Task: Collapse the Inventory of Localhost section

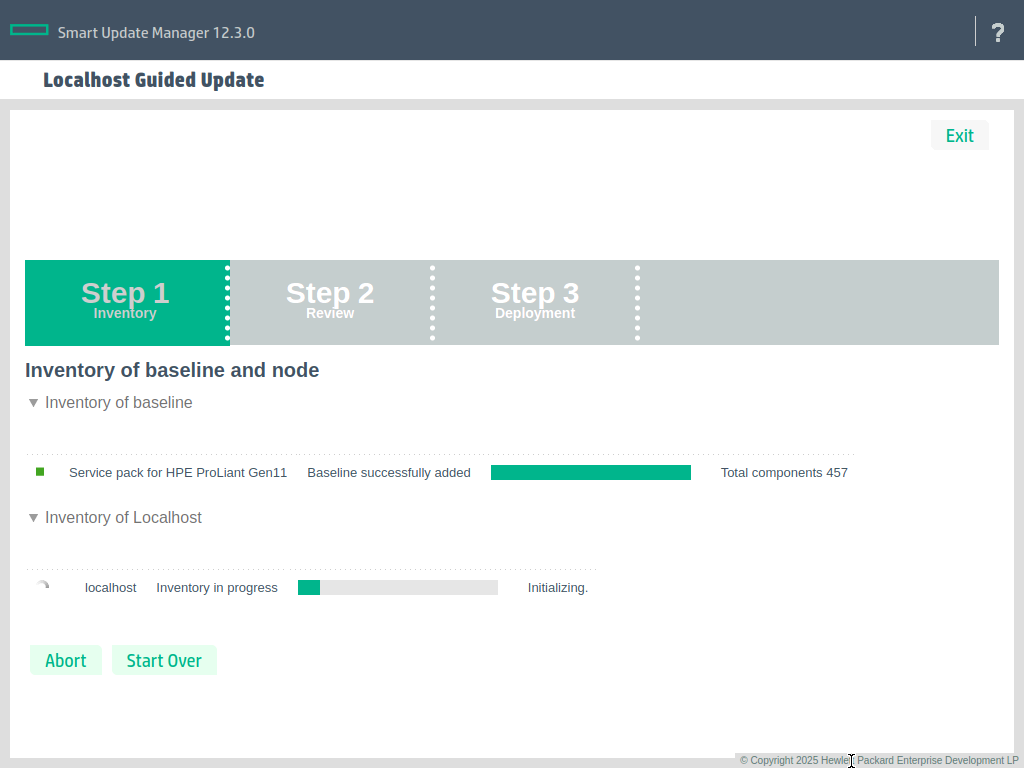Action: [34, 518]
